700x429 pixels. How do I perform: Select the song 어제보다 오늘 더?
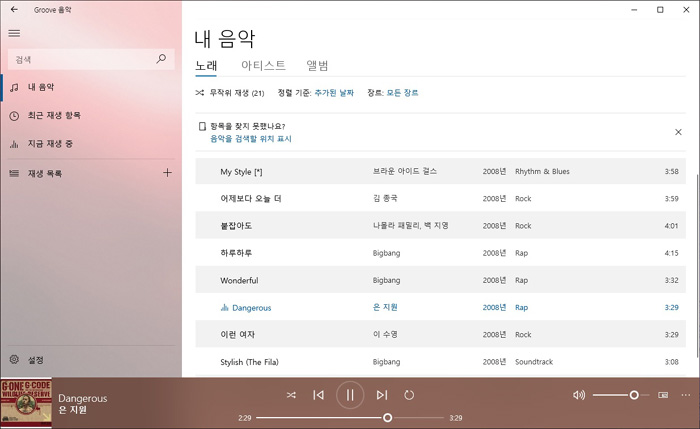coord(440,199)
